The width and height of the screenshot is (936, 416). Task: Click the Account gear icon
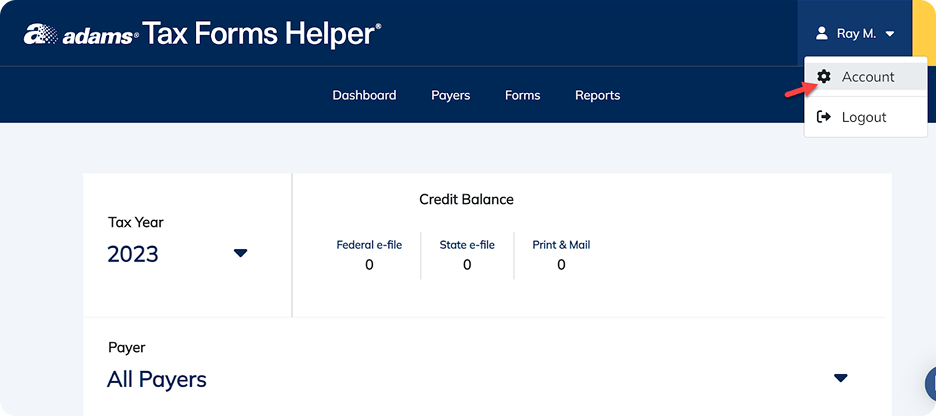tap(824, 76)
